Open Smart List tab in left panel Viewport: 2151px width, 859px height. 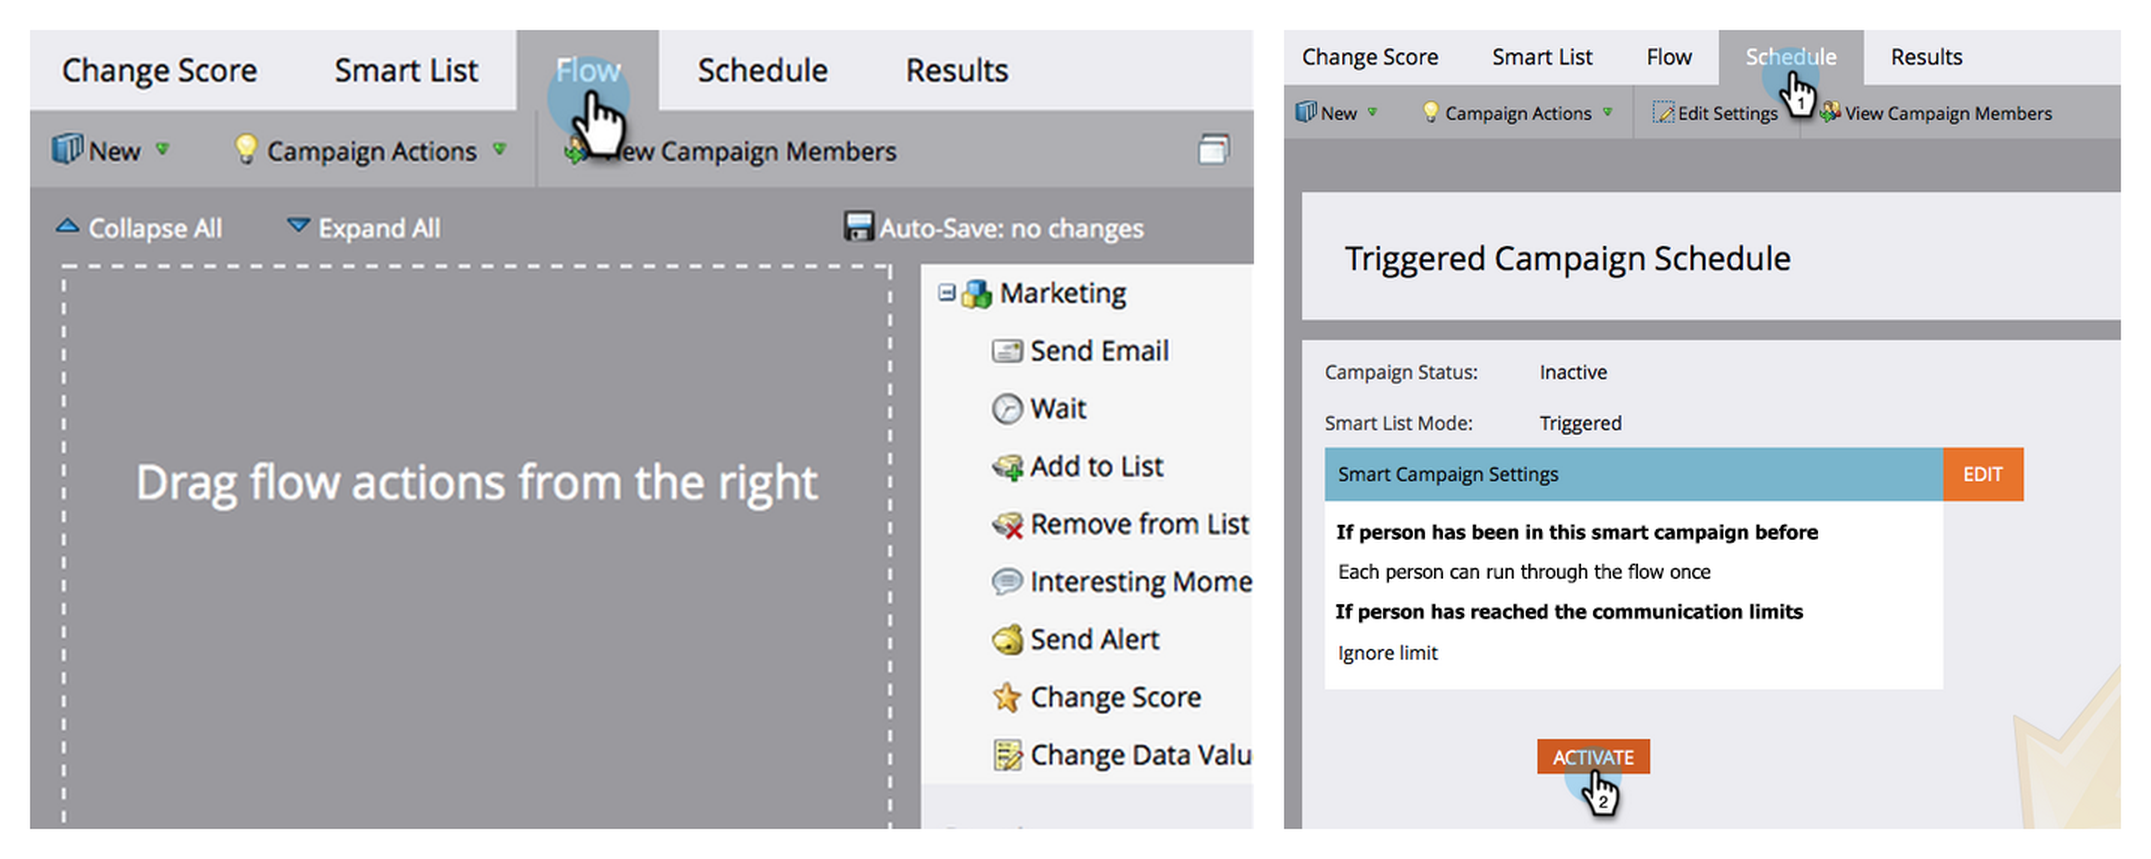coord(406,70)
